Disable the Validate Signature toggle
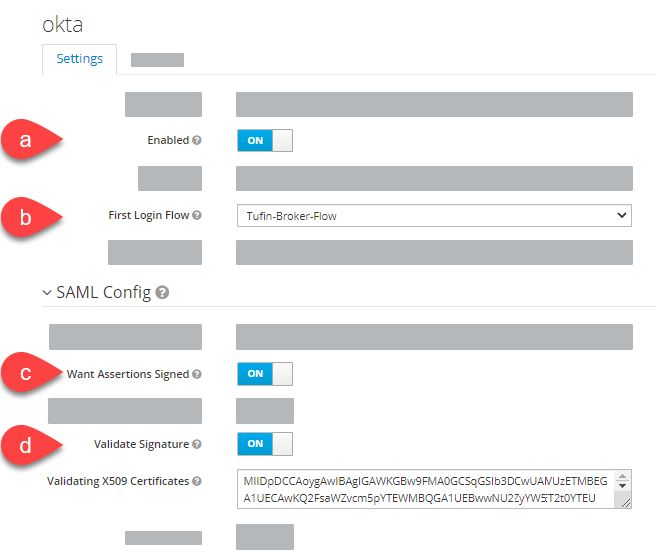Viewport: 656px width, 558px height. point(265,443)
